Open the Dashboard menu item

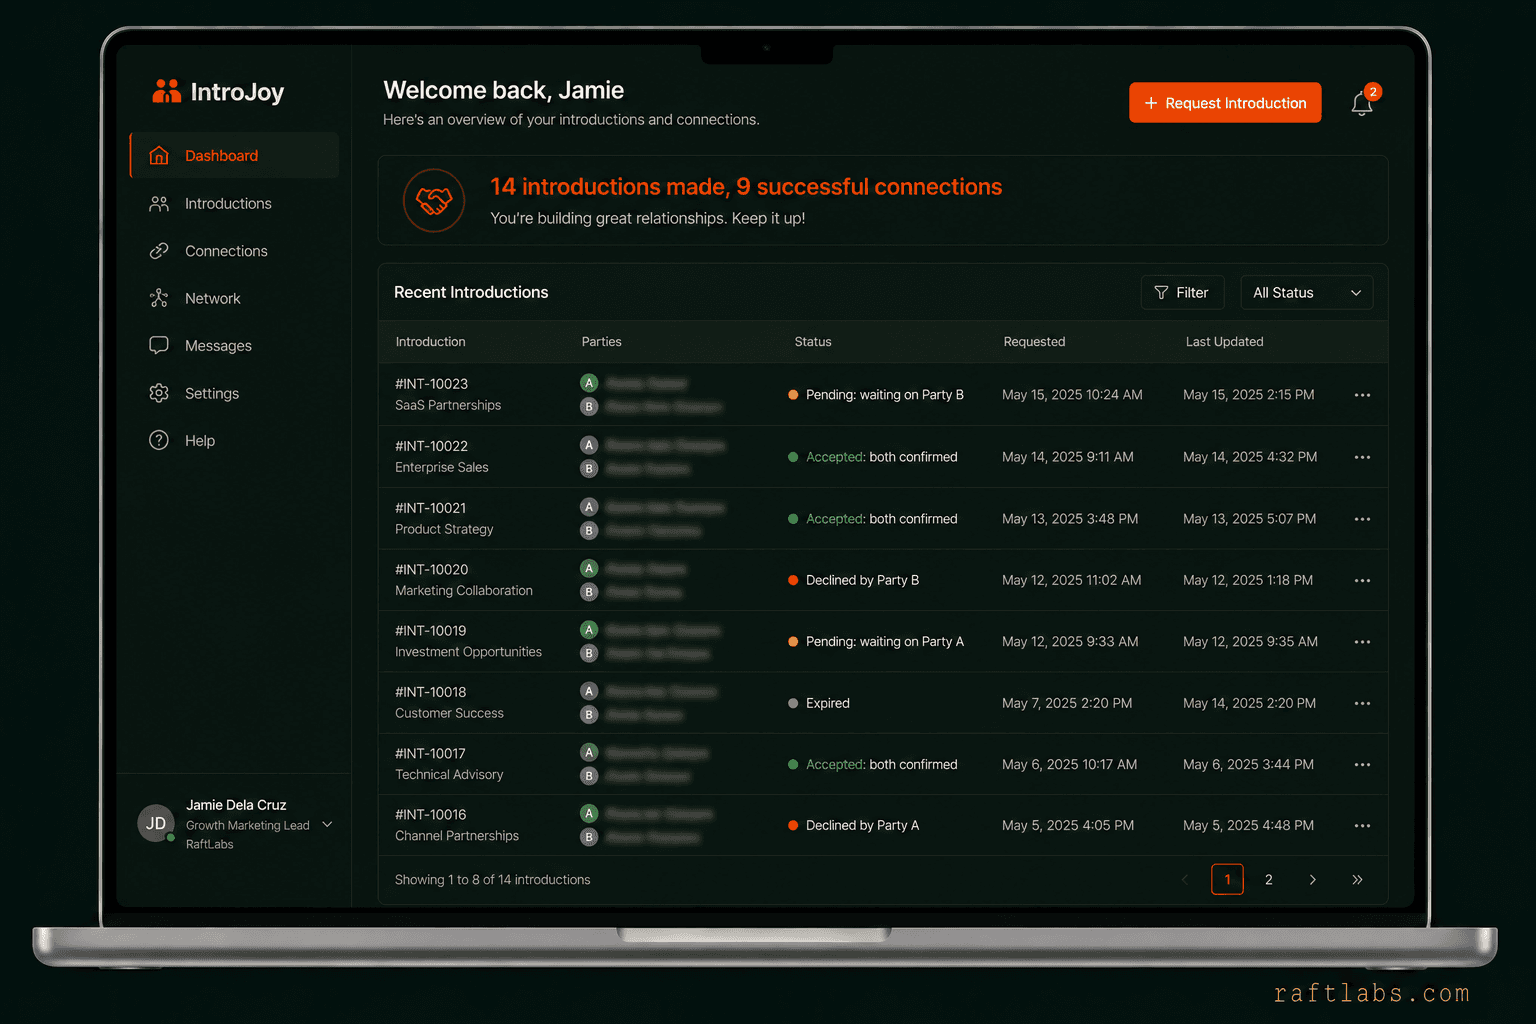[234, 155]
